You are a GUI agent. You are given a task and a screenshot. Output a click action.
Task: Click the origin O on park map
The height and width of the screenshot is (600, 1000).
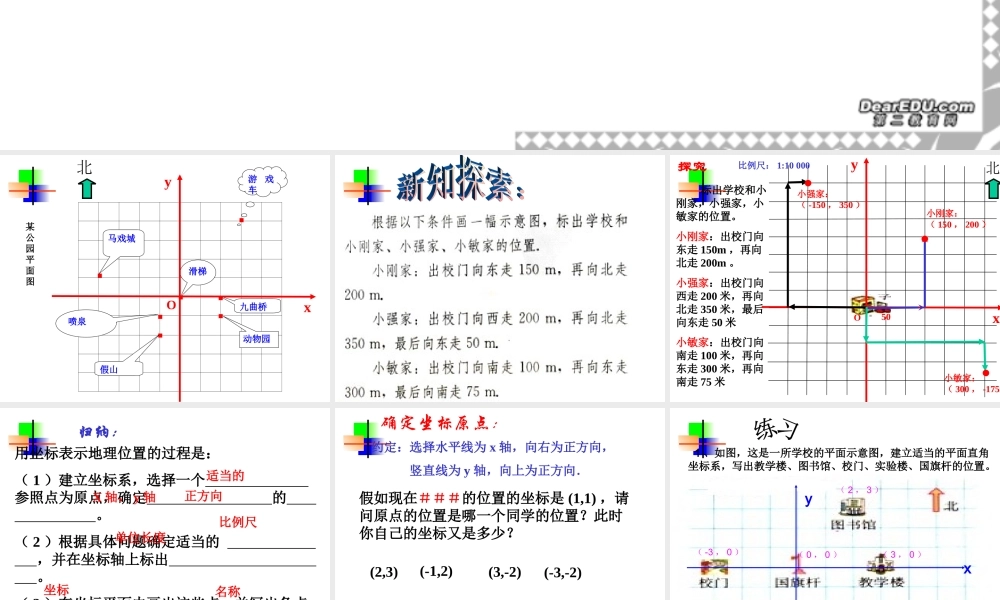click(x=171, y=305)
